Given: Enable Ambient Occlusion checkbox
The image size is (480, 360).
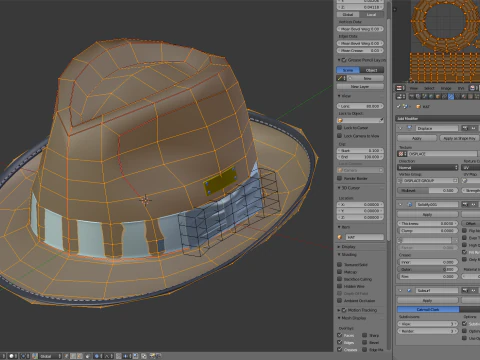Looking at the screenshot, I should [340, 300].
